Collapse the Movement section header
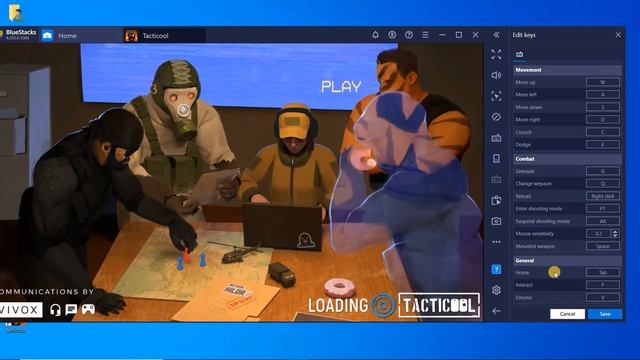 567,70
